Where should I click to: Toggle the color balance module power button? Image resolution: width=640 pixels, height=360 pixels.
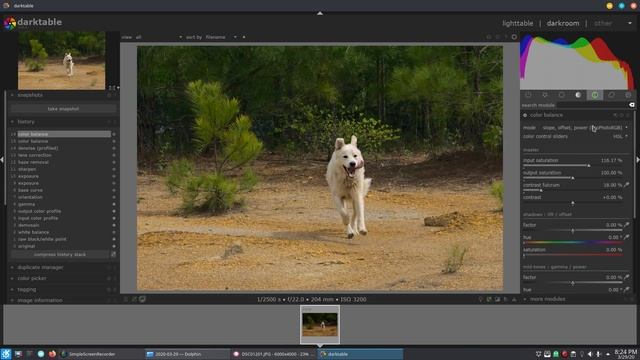[x=525, y=116]
